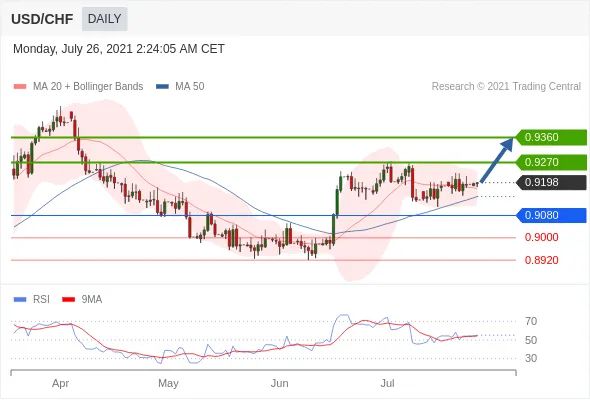This screenshot has width=590, height=400.
Task: Toggle the RSI legend label
Action: [41, 300]
